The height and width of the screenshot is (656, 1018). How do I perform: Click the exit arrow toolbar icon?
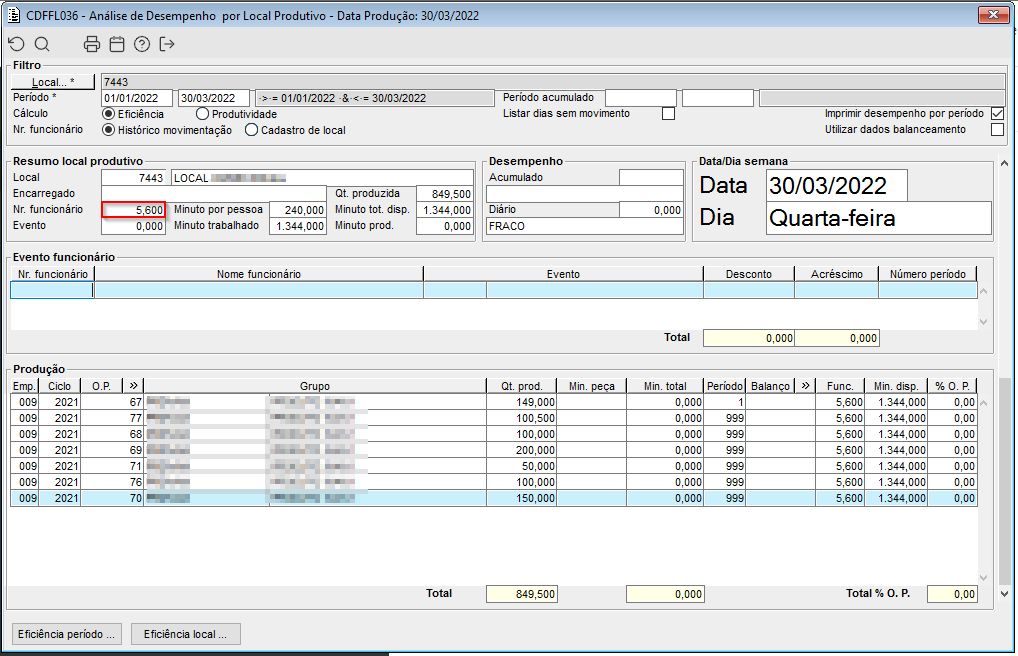(167, 44)
